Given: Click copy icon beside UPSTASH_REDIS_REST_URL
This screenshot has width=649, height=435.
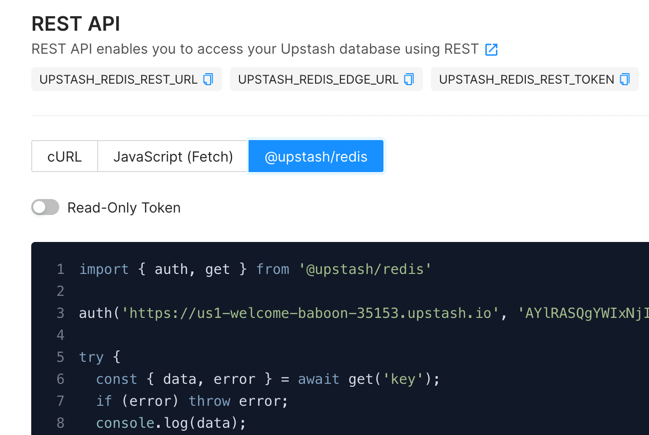Looking at the screenshot, I should (x=208, y=79).
